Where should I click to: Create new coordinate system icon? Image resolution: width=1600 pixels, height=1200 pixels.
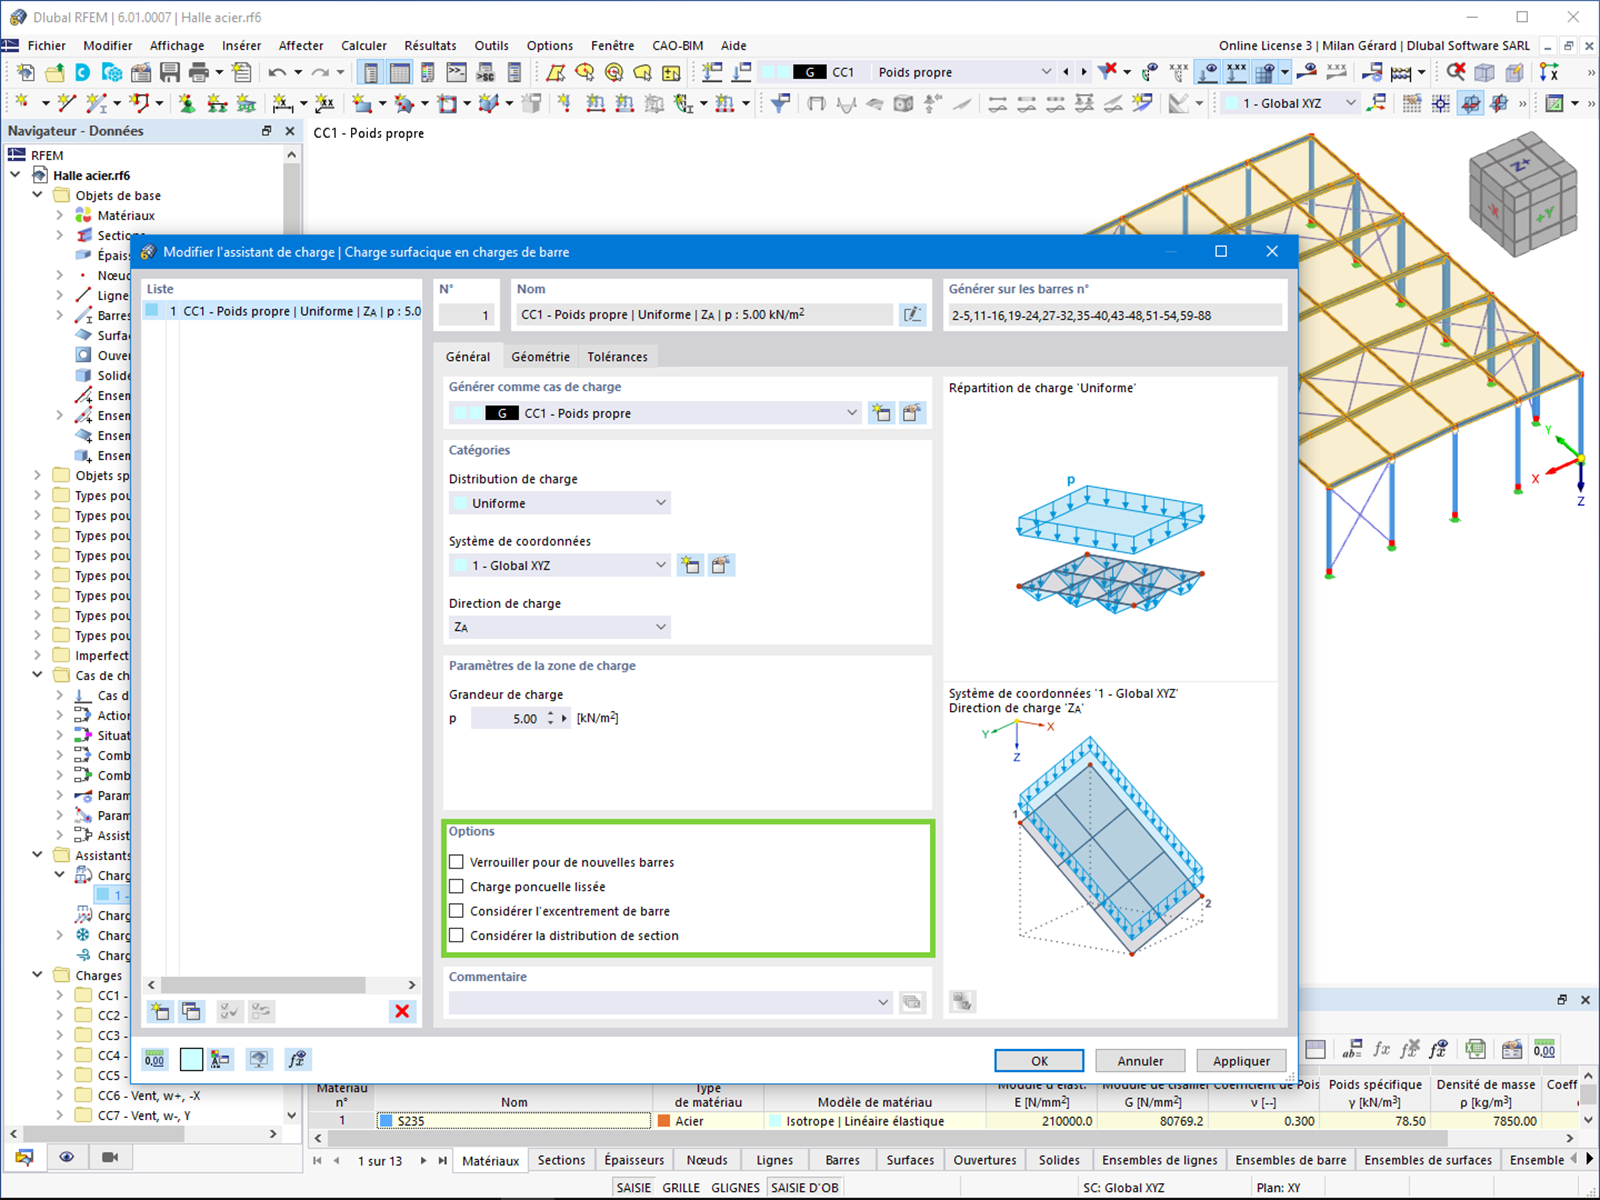tap(690, 565)
